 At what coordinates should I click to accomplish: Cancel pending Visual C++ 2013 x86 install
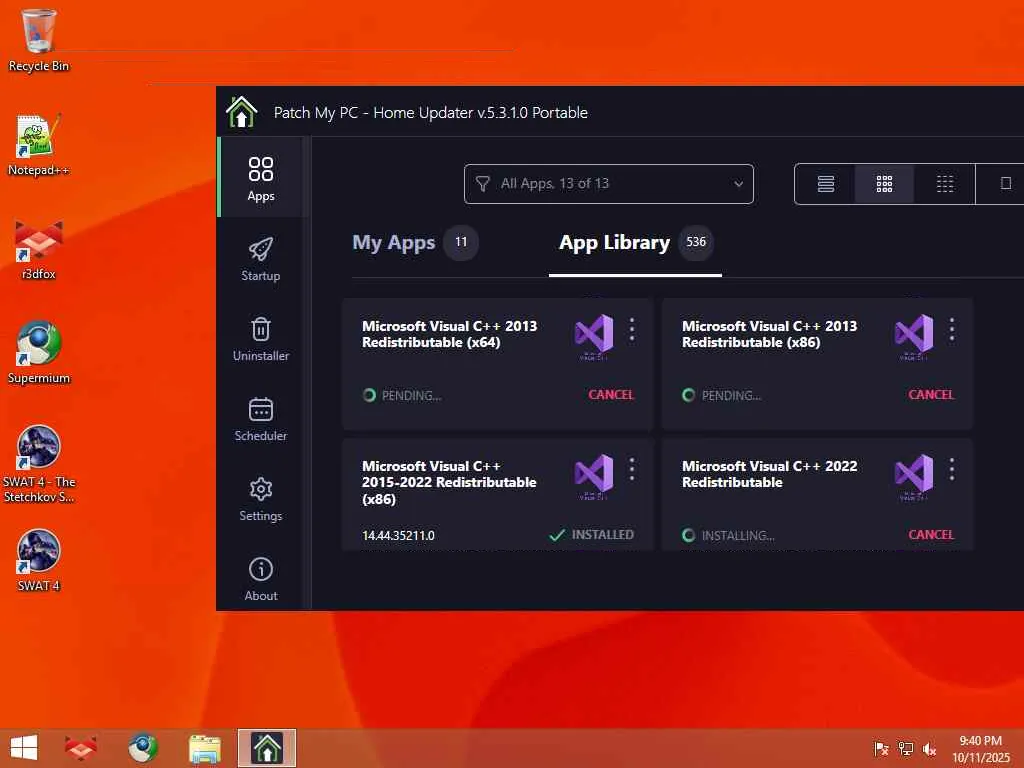tap(931, 395)
